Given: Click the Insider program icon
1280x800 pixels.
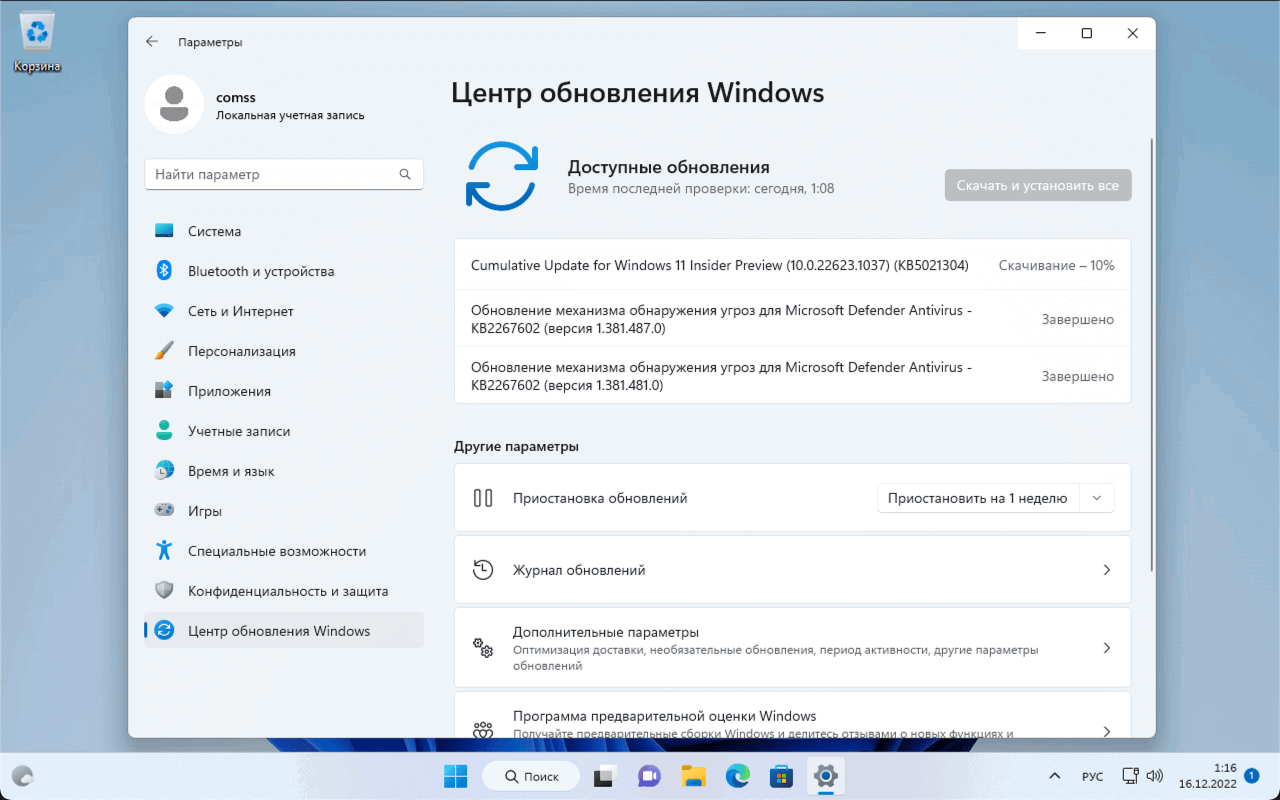Looking at the screenshot, I should (x=483, y=730).
